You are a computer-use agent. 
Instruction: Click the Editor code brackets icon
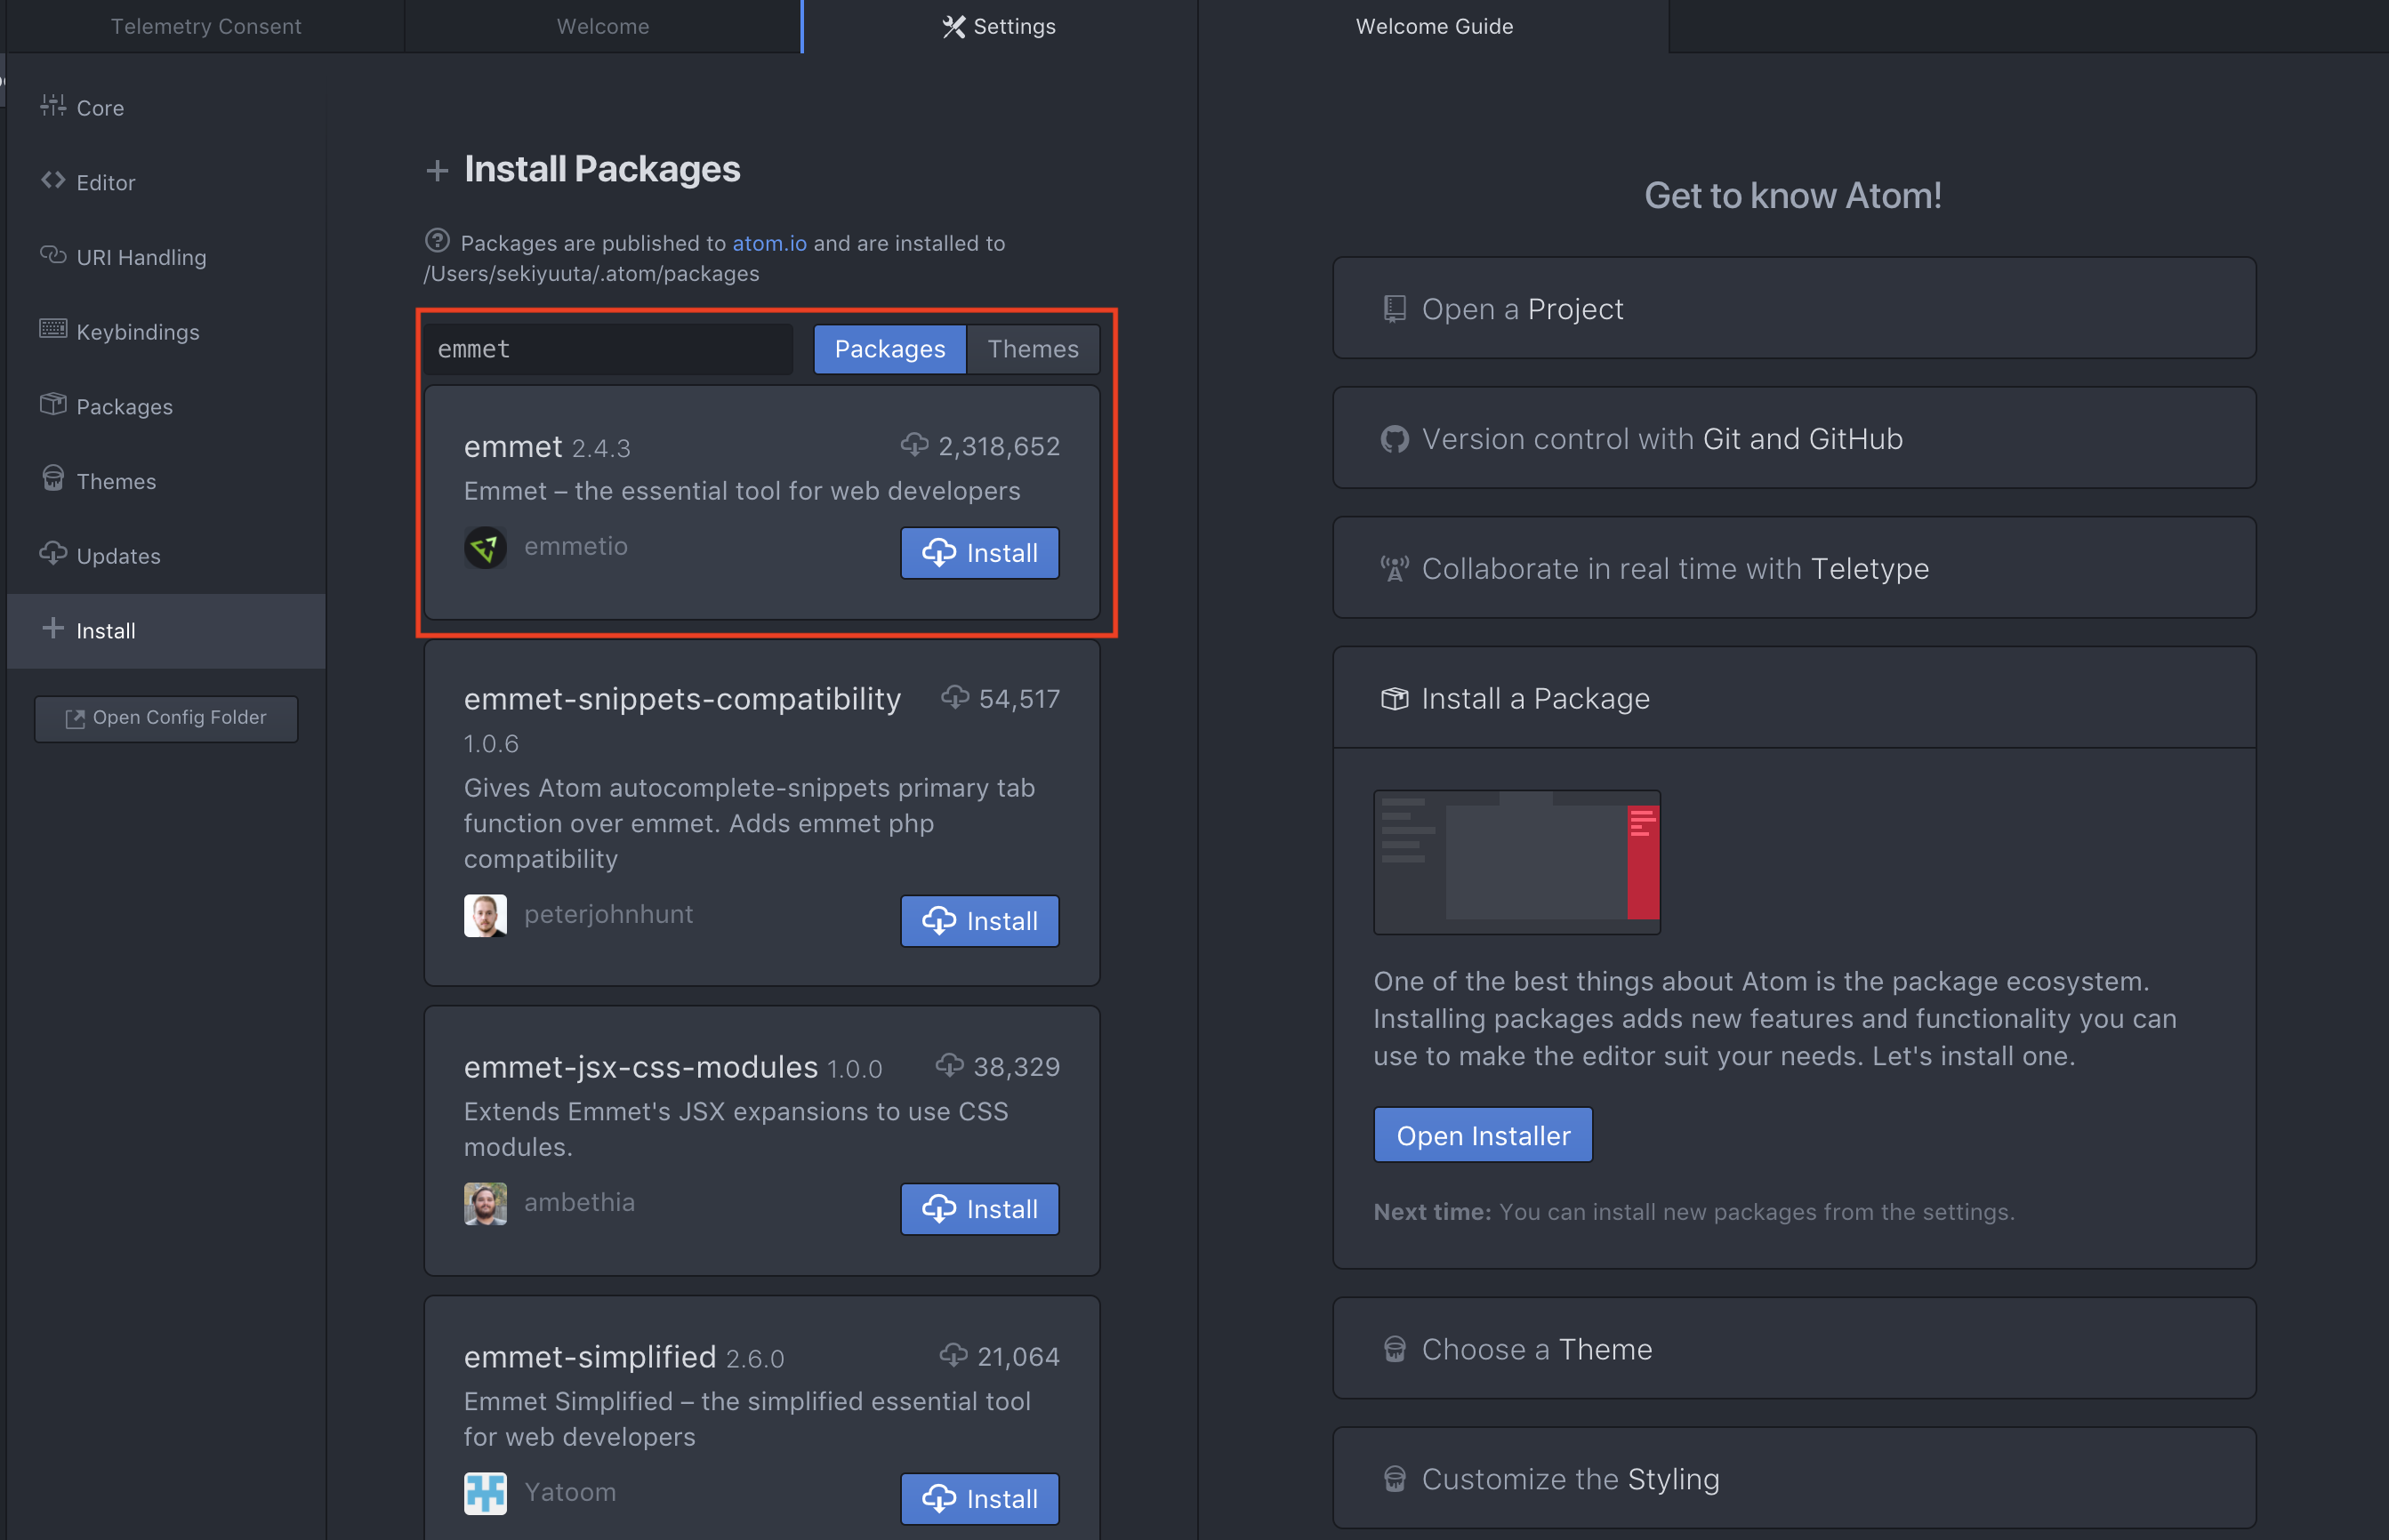tap(53, 181)
